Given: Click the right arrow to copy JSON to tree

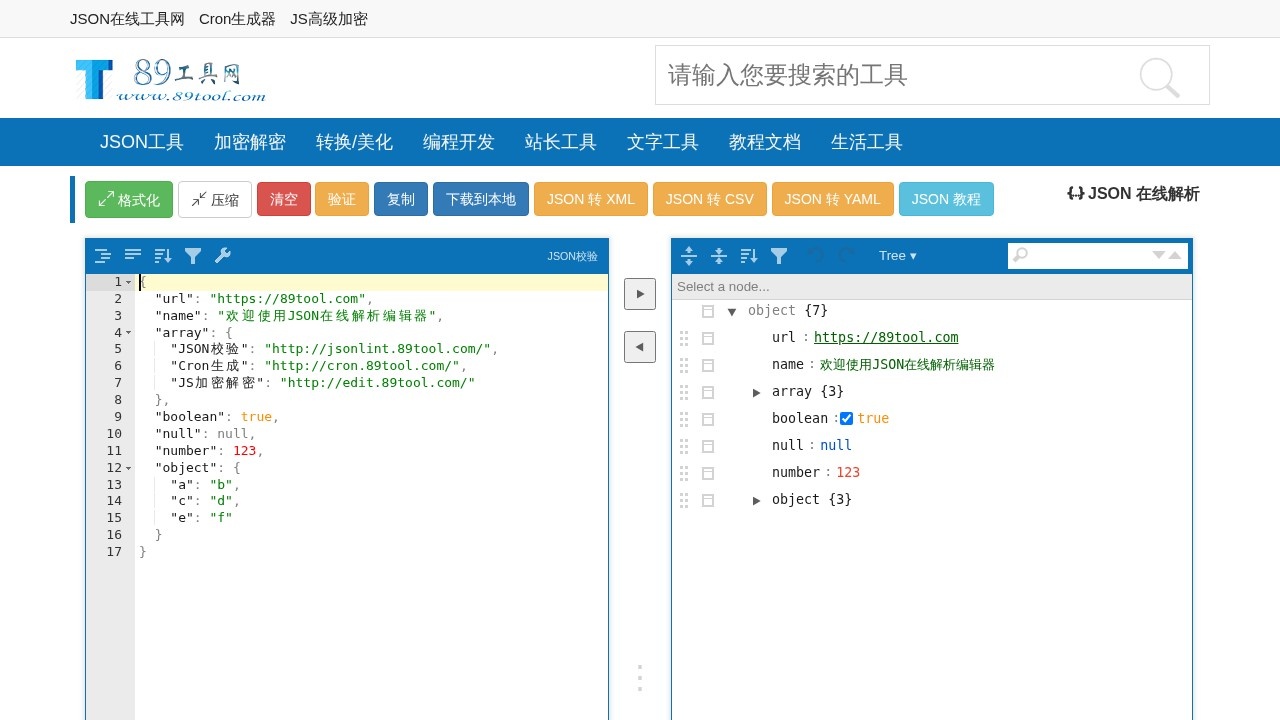Looking at the screenshot, I should pos(640,294).
